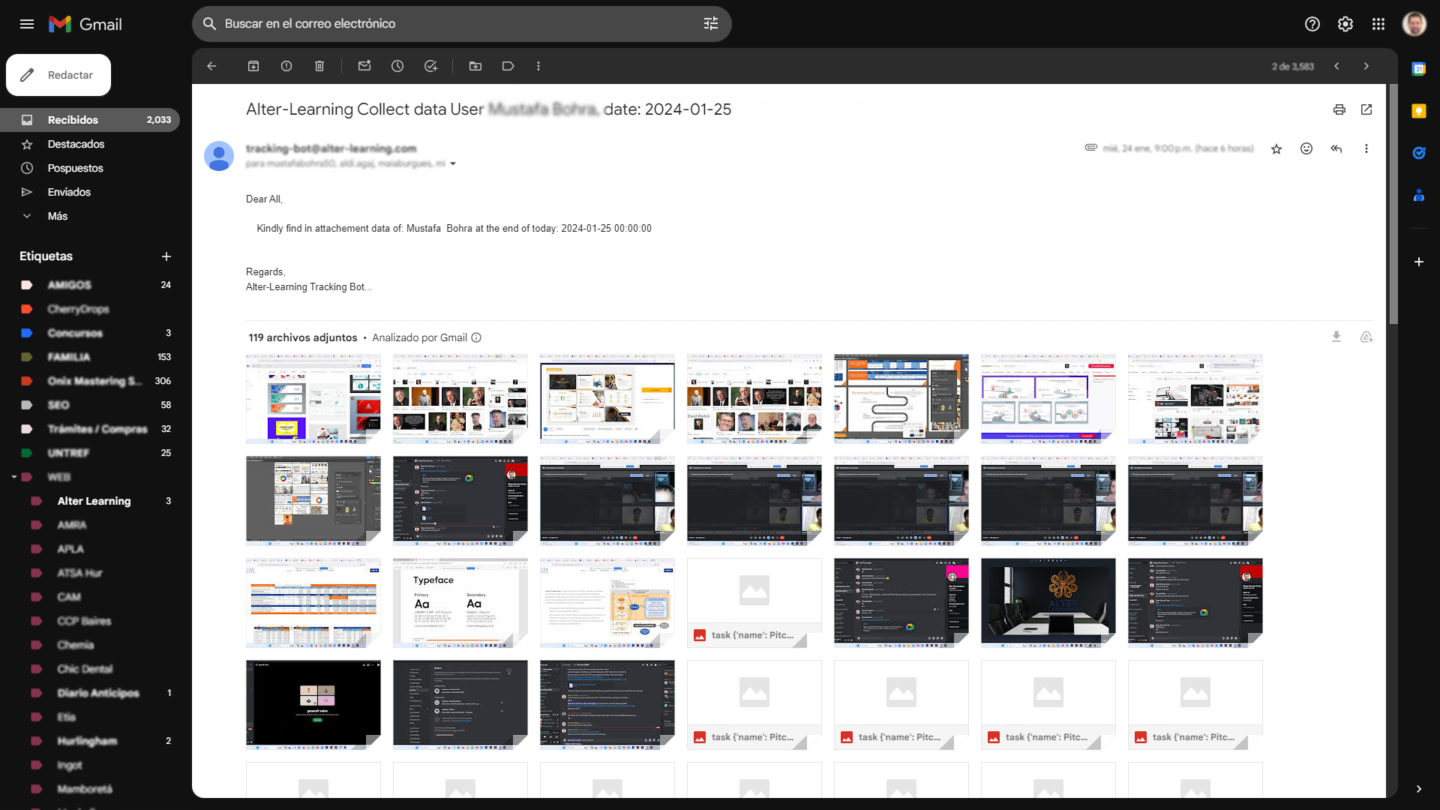Screen dimensions: 1440x810
Task: Print the email with the printer icon
Action: pyautogui.click(x=1339, y=110)
